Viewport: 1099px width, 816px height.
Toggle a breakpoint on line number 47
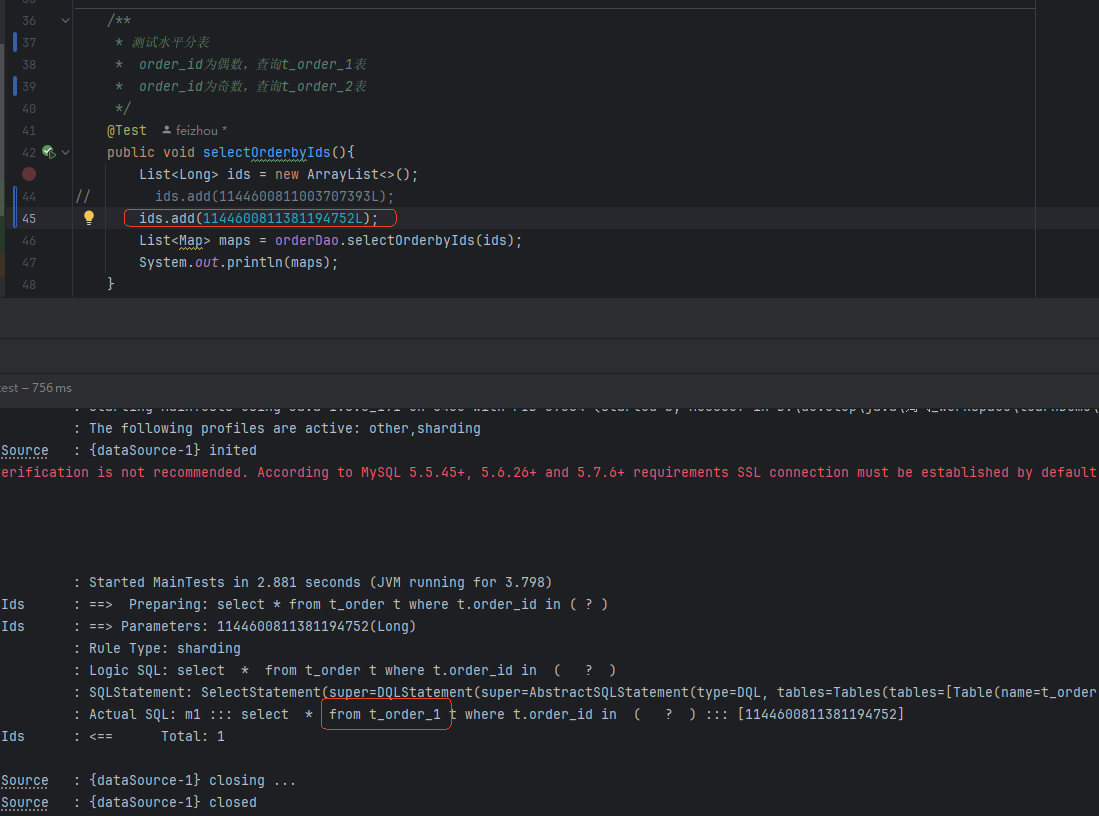click(29, 262)
